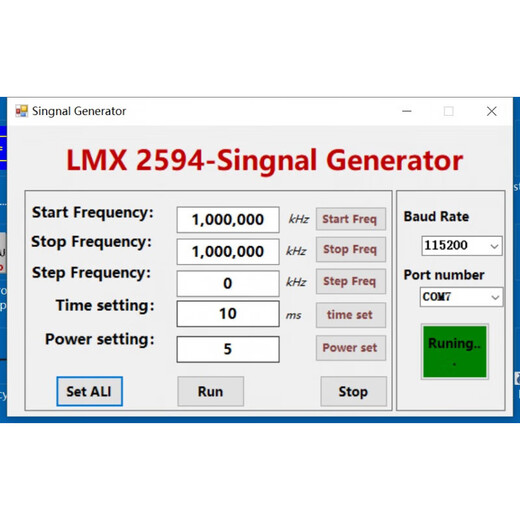Focus the Power setting input field
The height and width of the screenshot is (520, 520).
[228, 349]
